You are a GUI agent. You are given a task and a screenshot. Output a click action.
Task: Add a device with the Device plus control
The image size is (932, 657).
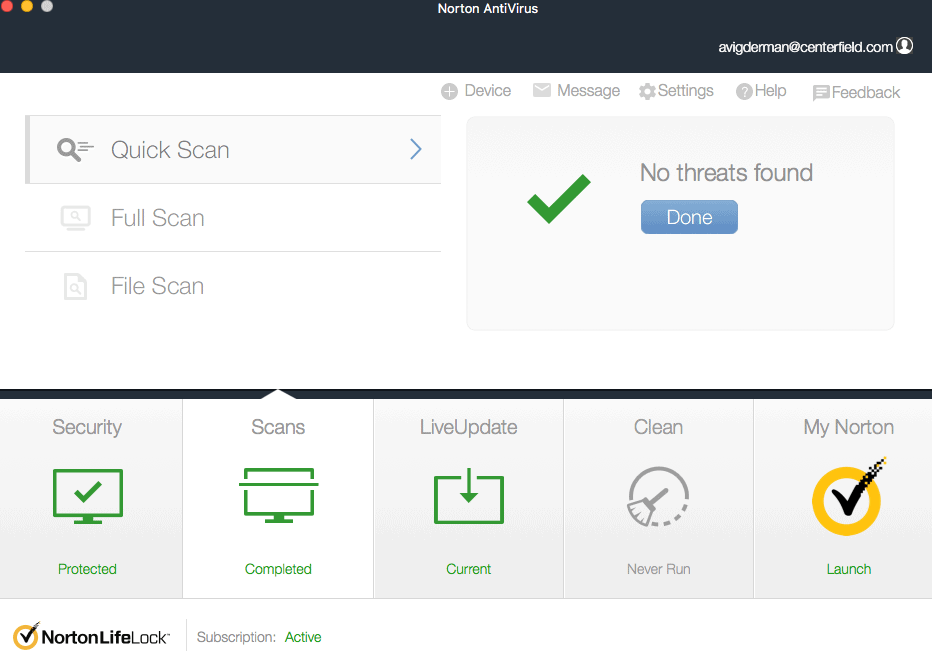click(450, 91)
